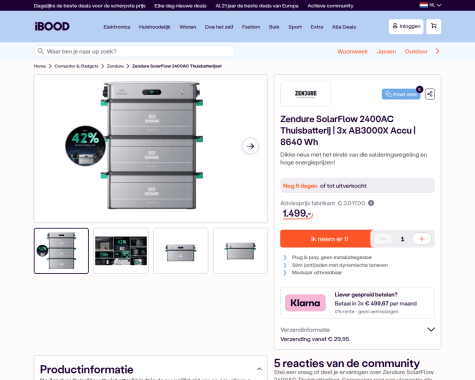Viewport: 475px width, 380px height.
Task: Click 'Betaal in 3x € 499,67 per maand'
Action: coord(376,303)
